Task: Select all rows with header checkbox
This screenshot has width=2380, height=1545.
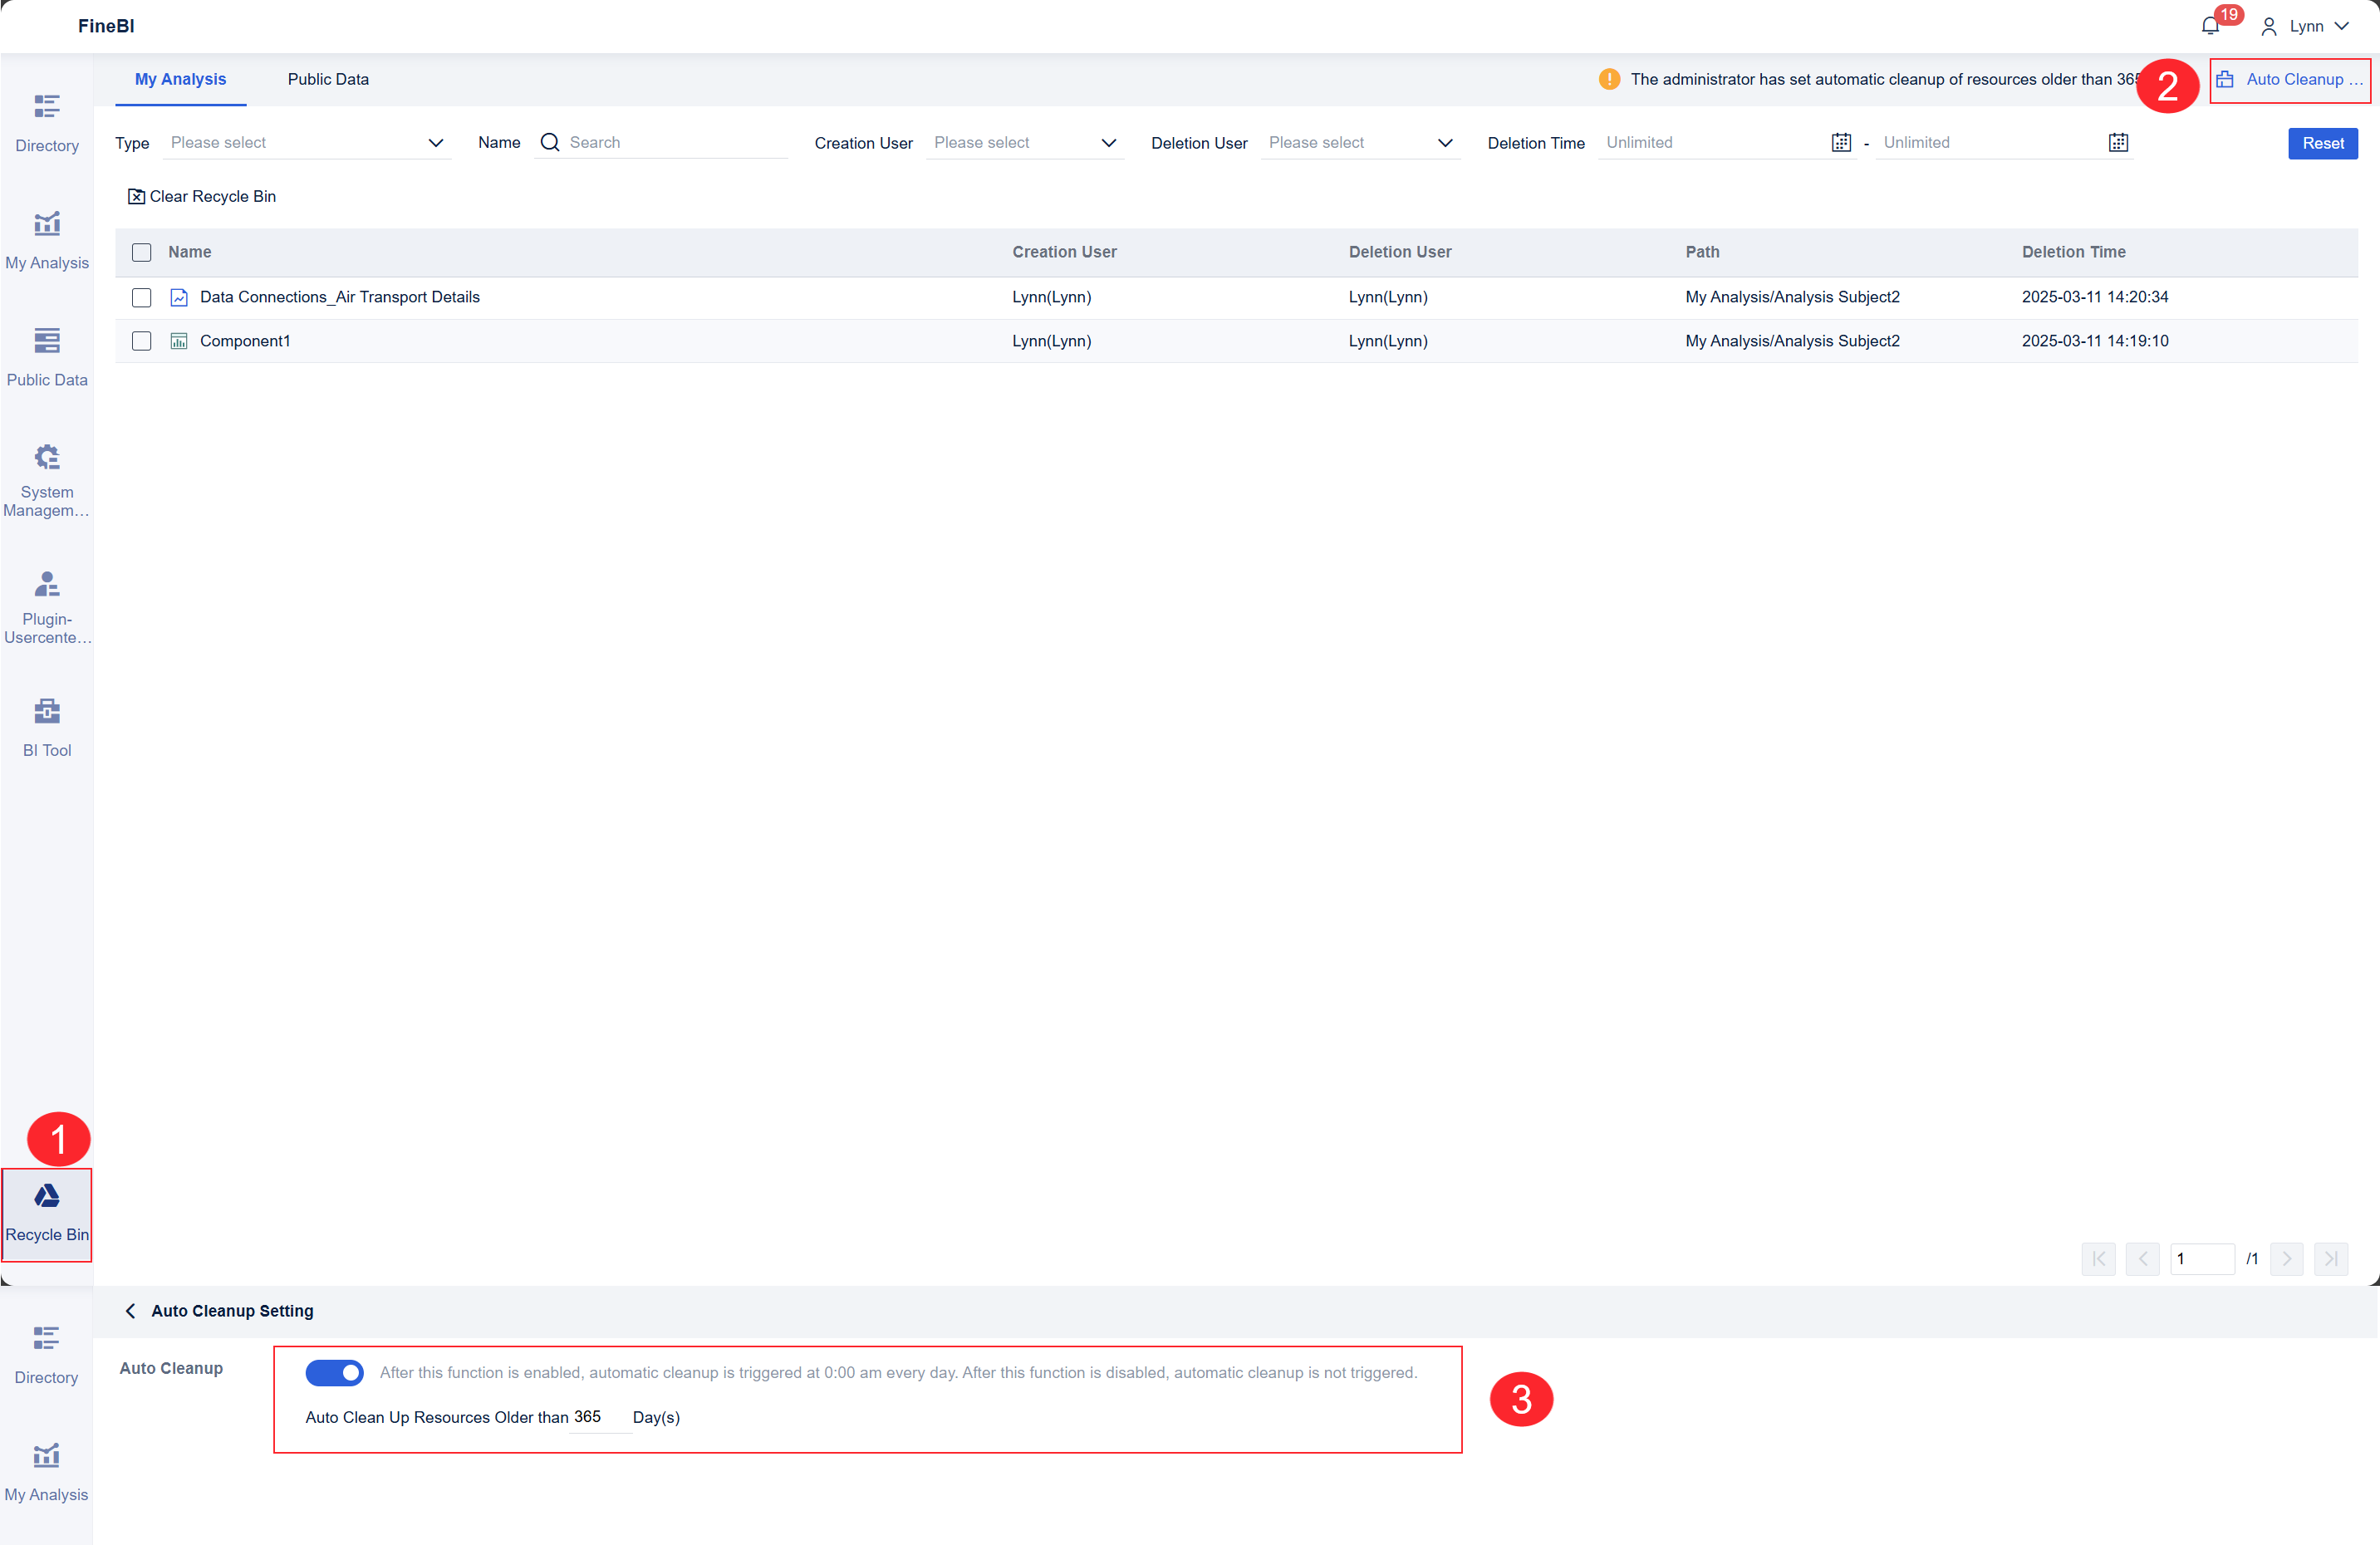Action: coord(142,253)
